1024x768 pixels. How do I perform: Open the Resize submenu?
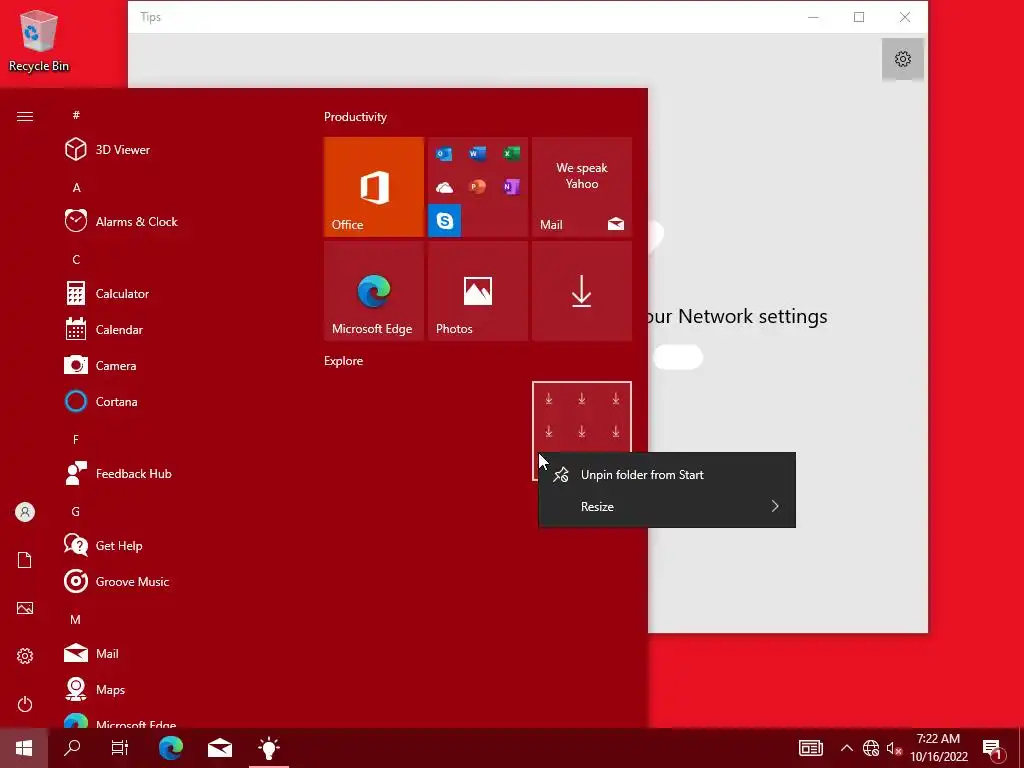click(x=667, y=506)
